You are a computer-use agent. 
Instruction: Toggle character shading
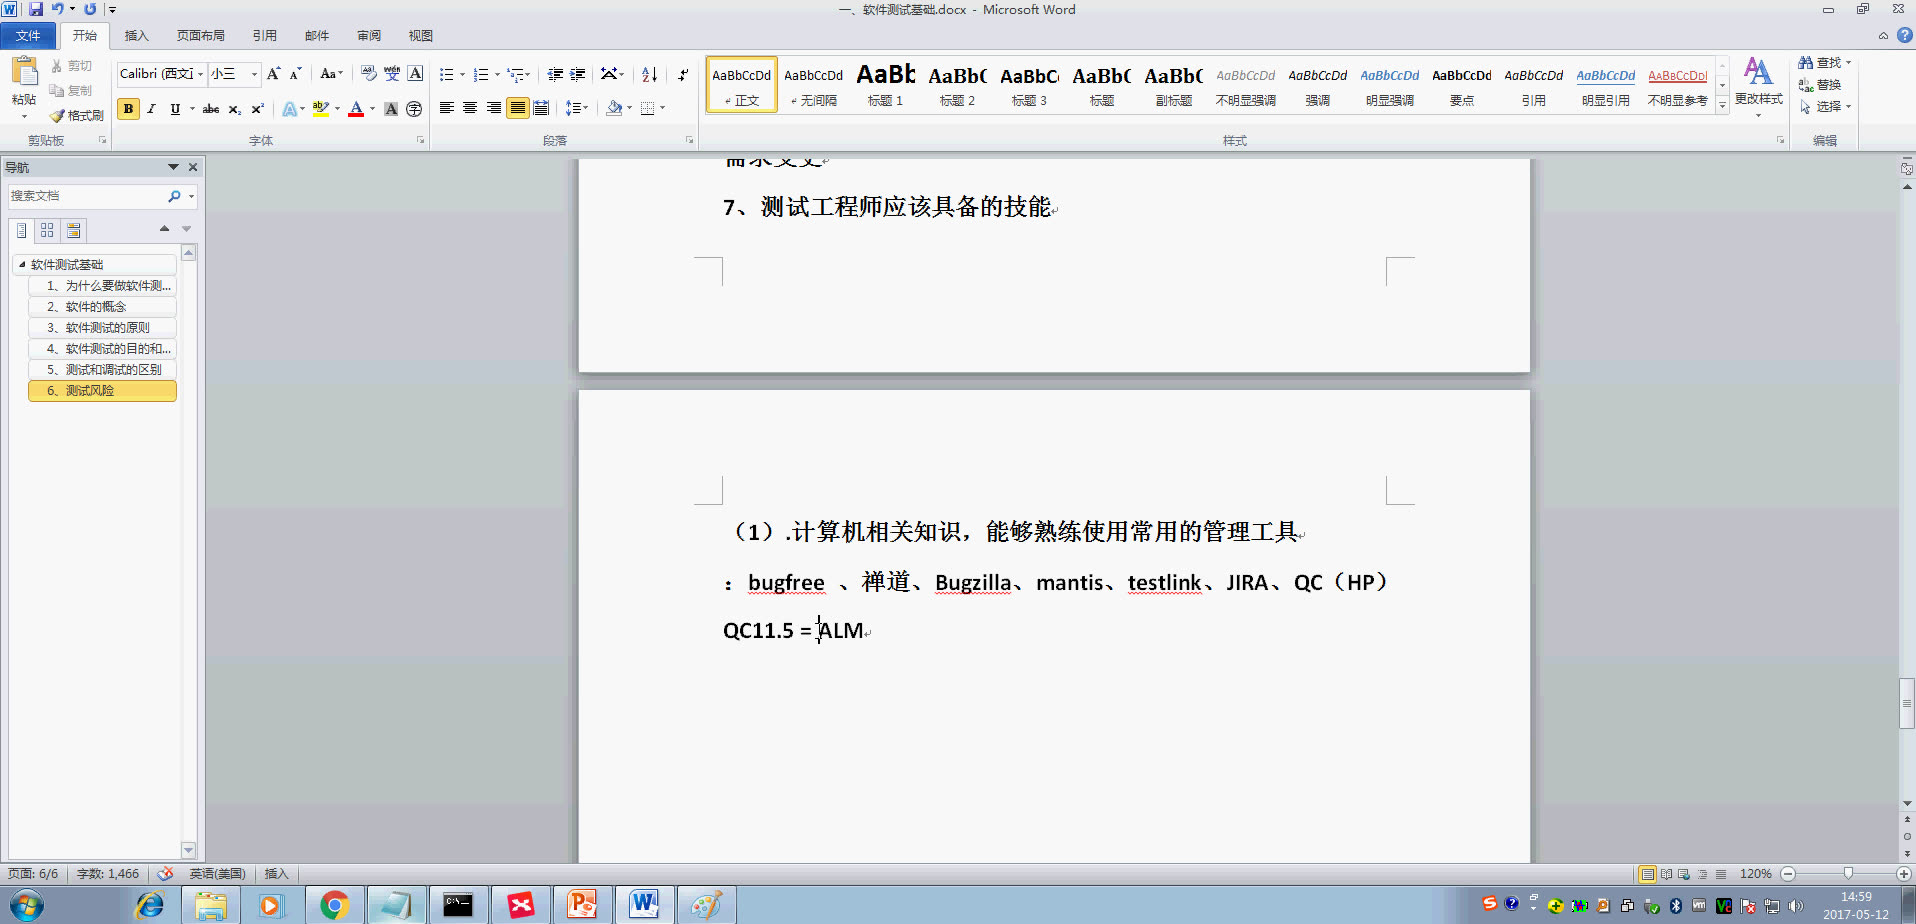coord(391,109)
